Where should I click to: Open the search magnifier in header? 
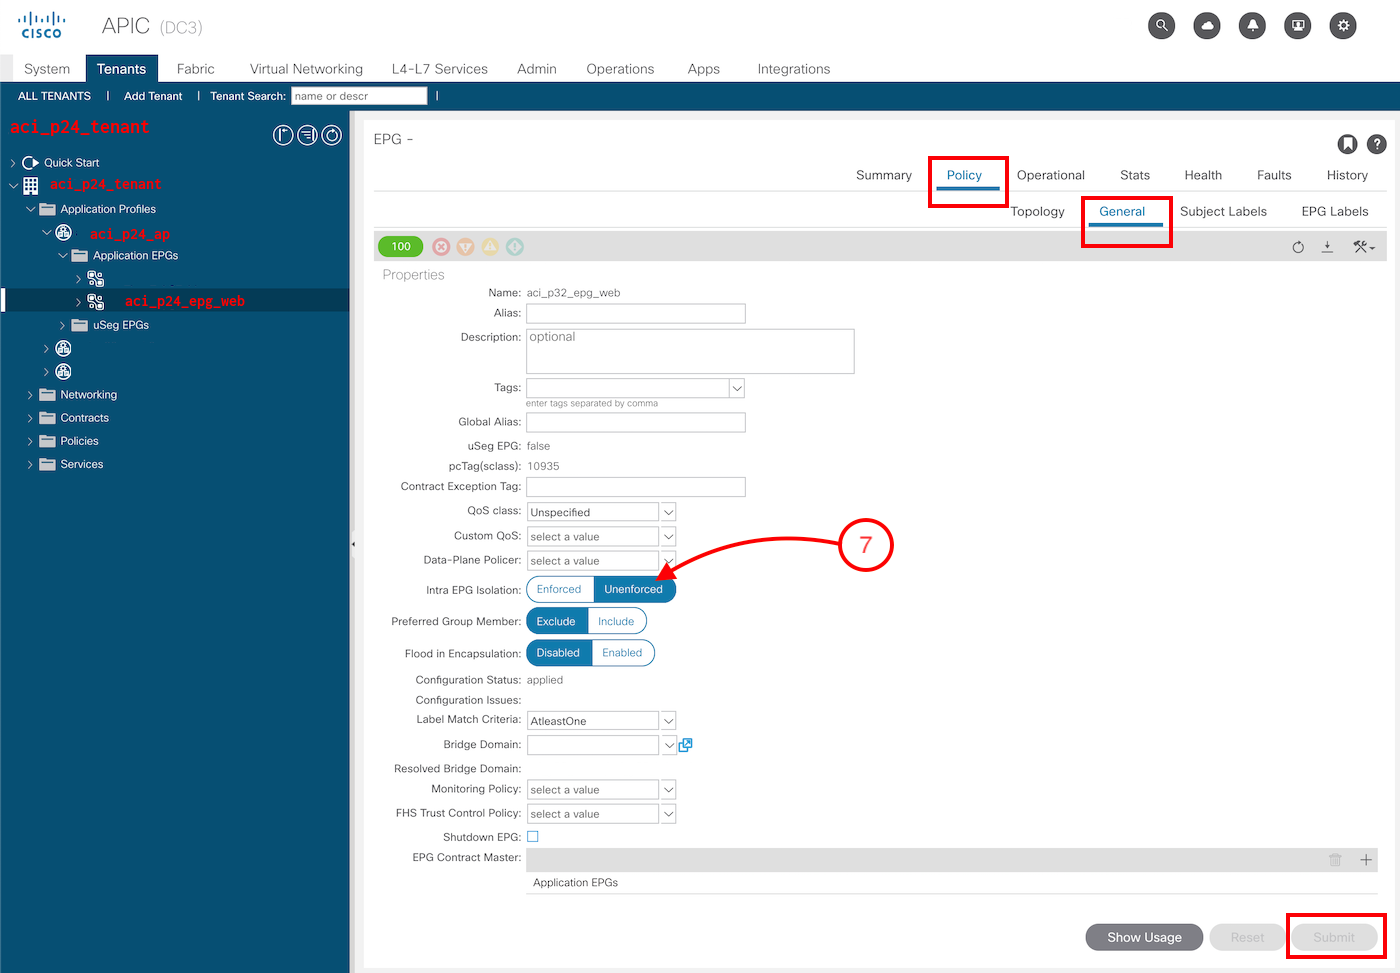click(1161, 26)
